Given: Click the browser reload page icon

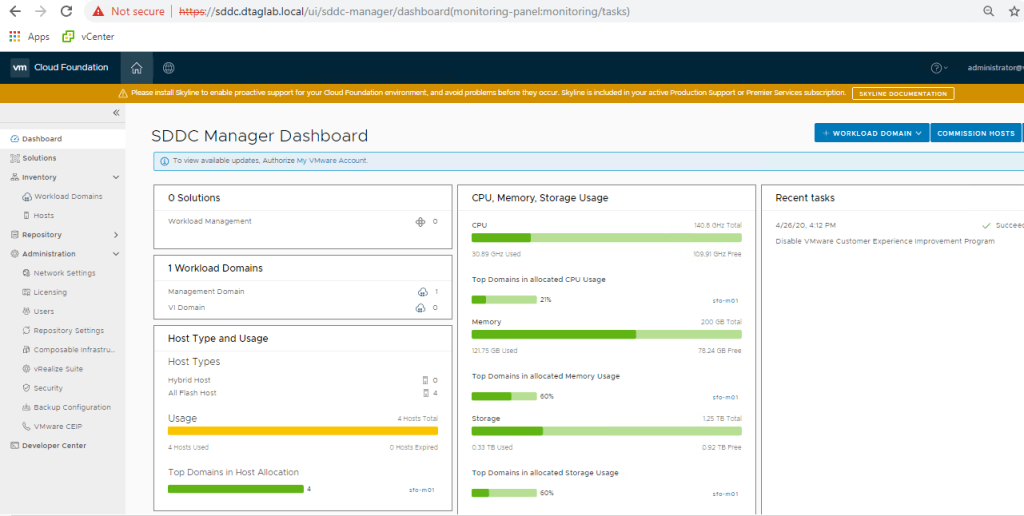Looking at the screenshot, I should [x=66, y=11].
